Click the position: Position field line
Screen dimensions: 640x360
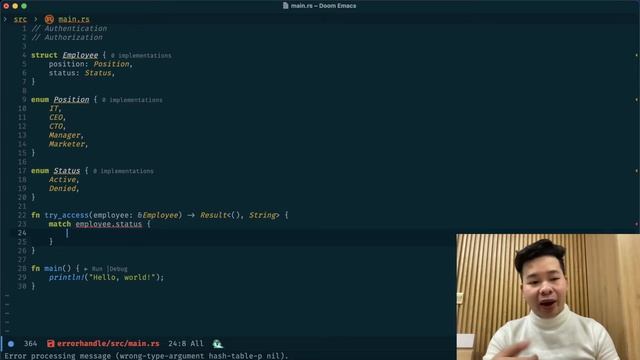[x=91, y=64]
